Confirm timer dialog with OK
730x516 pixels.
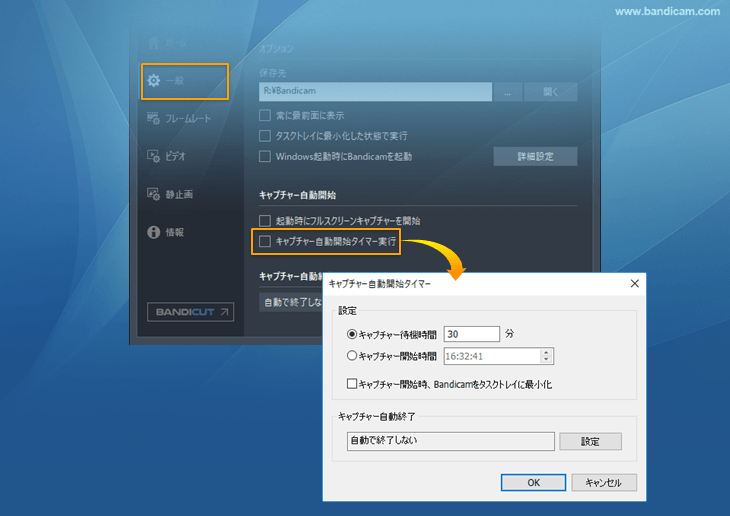click(x=534, y=482)
